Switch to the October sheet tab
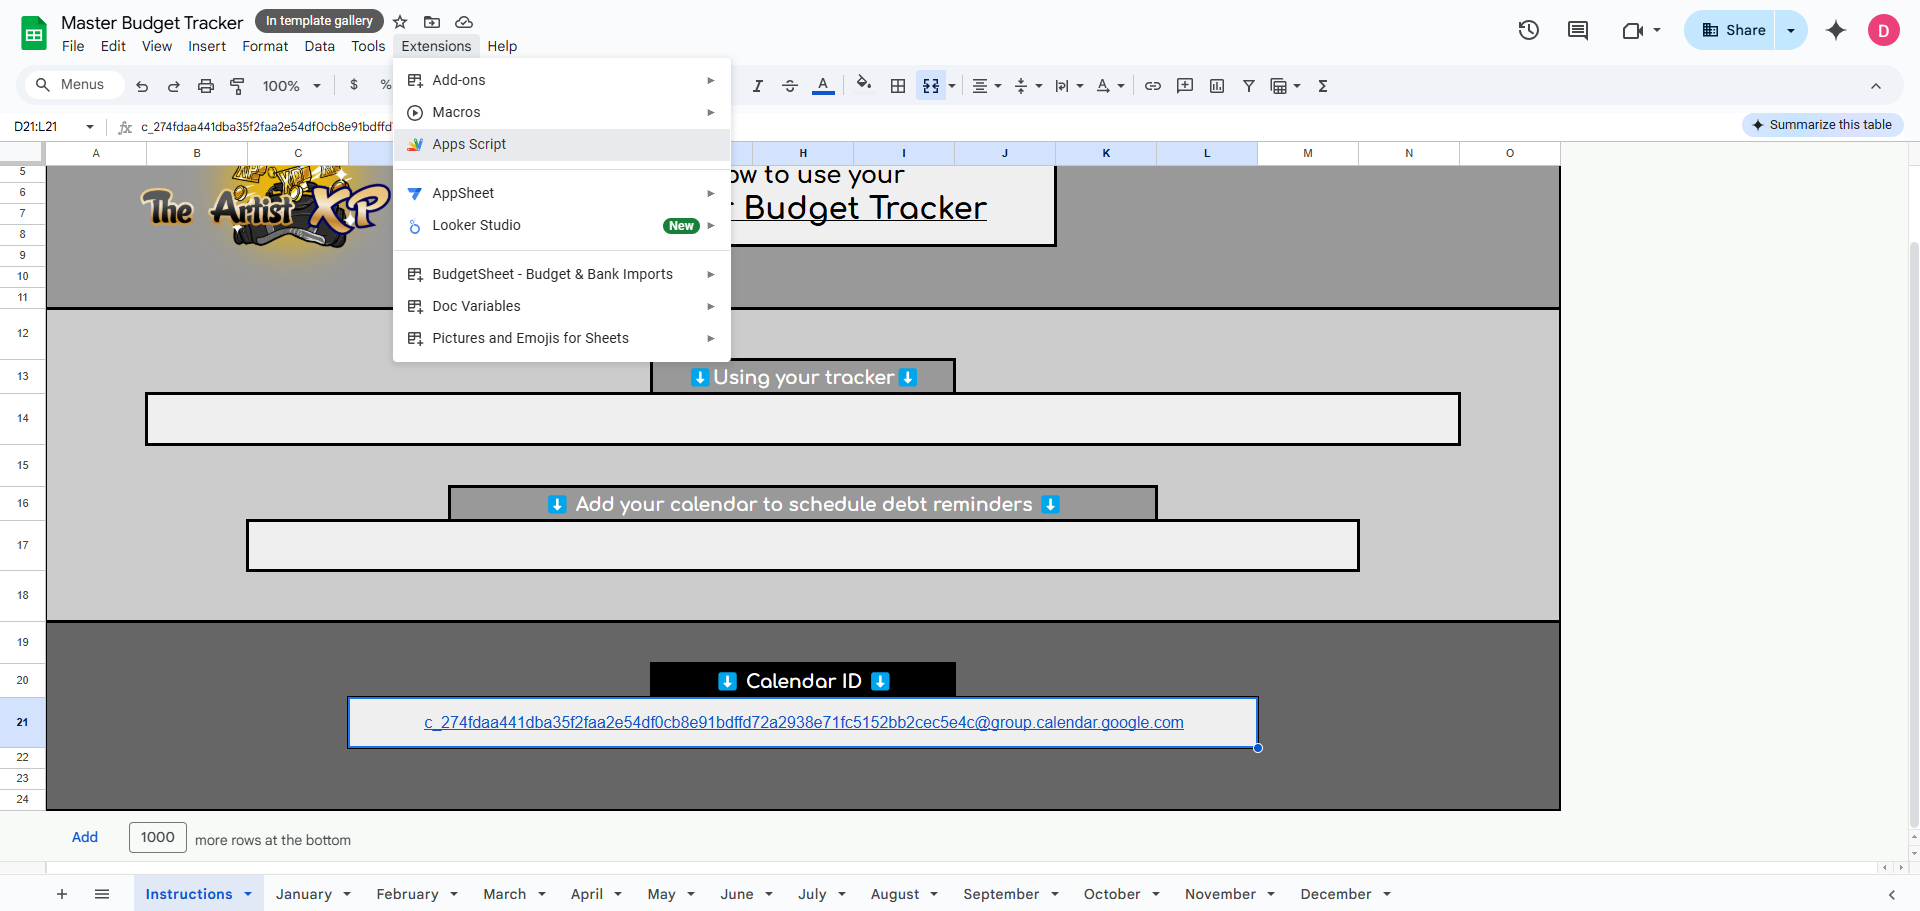This screenshot has width=1920, height=911. (x=1112, y=894)
